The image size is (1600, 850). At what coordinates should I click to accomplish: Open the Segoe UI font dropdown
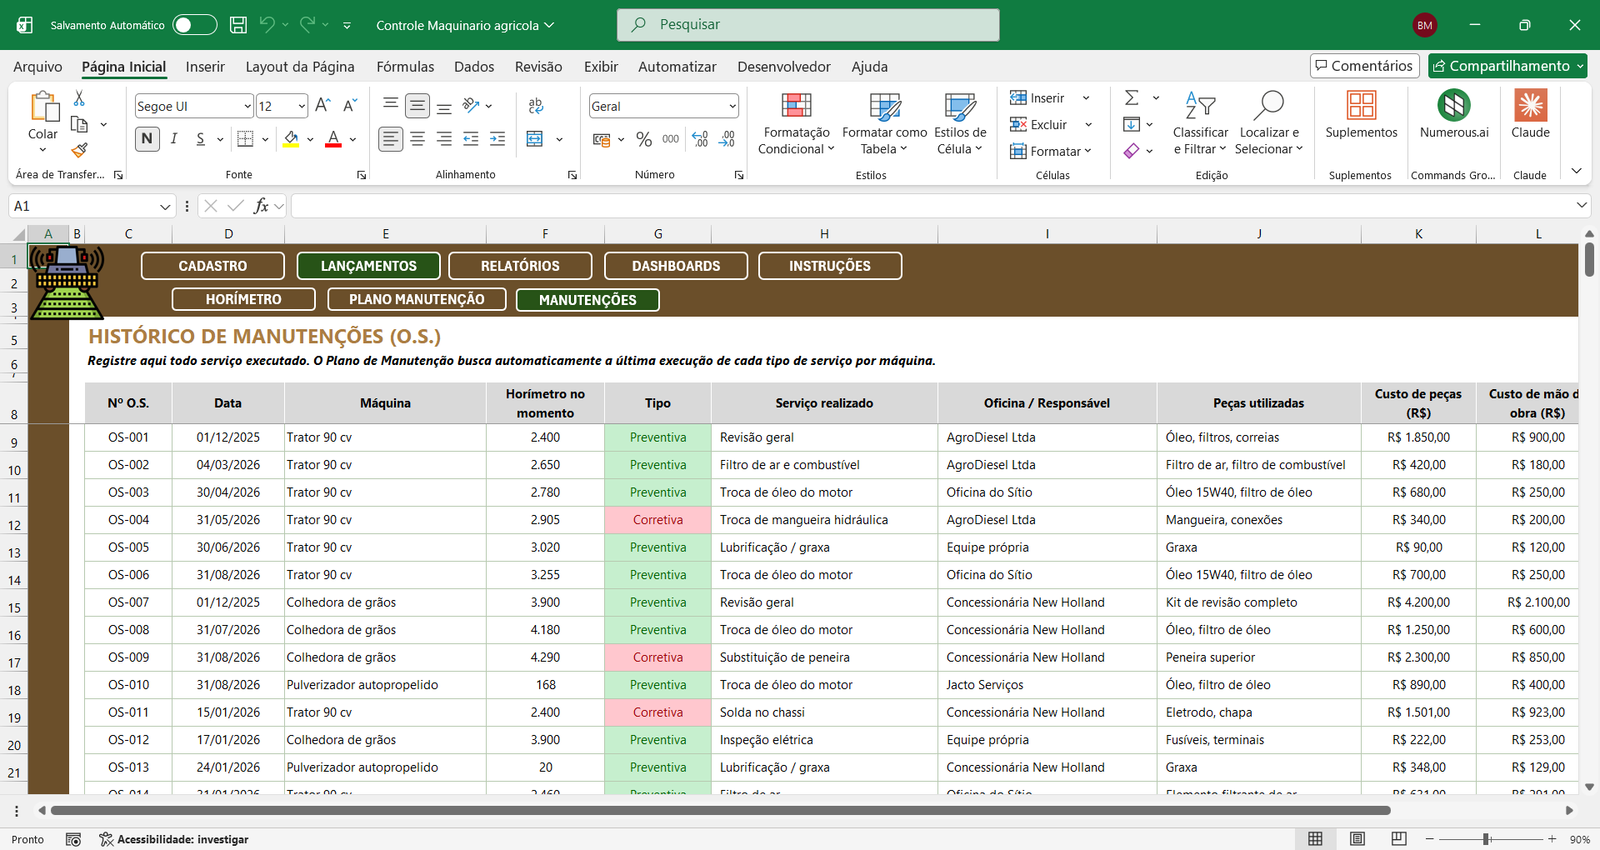[x=247, y=106]
